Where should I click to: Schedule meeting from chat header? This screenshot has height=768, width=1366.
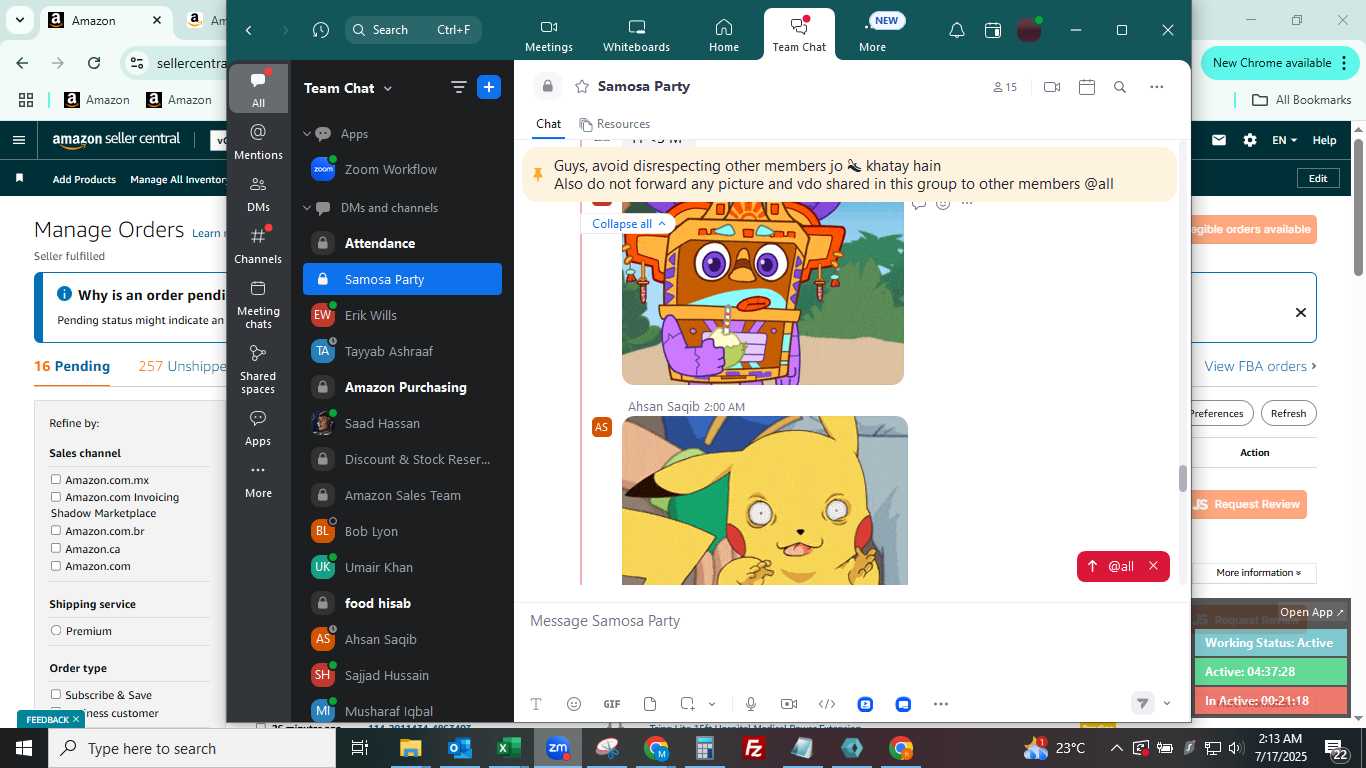point(1087,87)
